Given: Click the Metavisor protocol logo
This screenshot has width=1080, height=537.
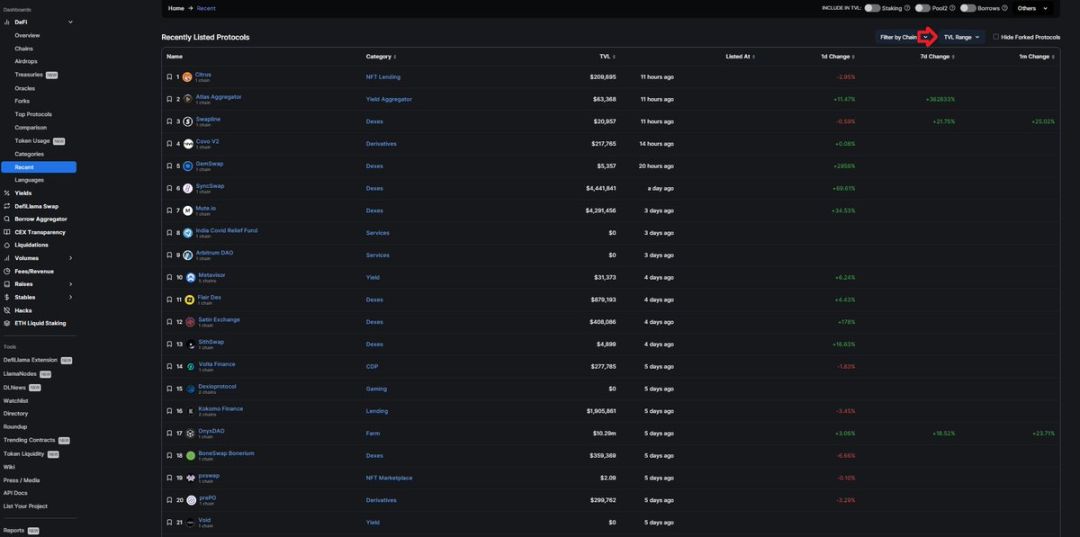Looking at the screenshot, I should (191, 277).
